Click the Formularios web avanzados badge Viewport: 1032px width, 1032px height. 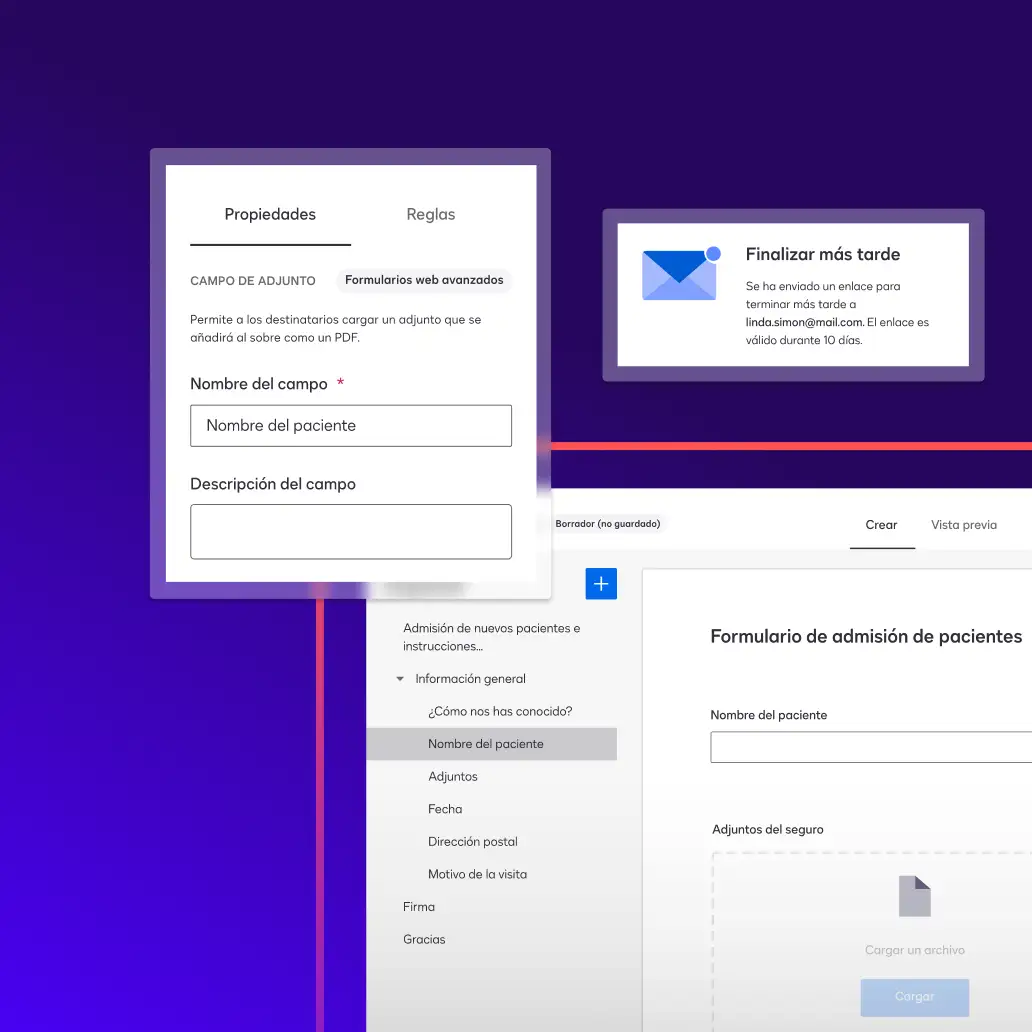point(424,280)
